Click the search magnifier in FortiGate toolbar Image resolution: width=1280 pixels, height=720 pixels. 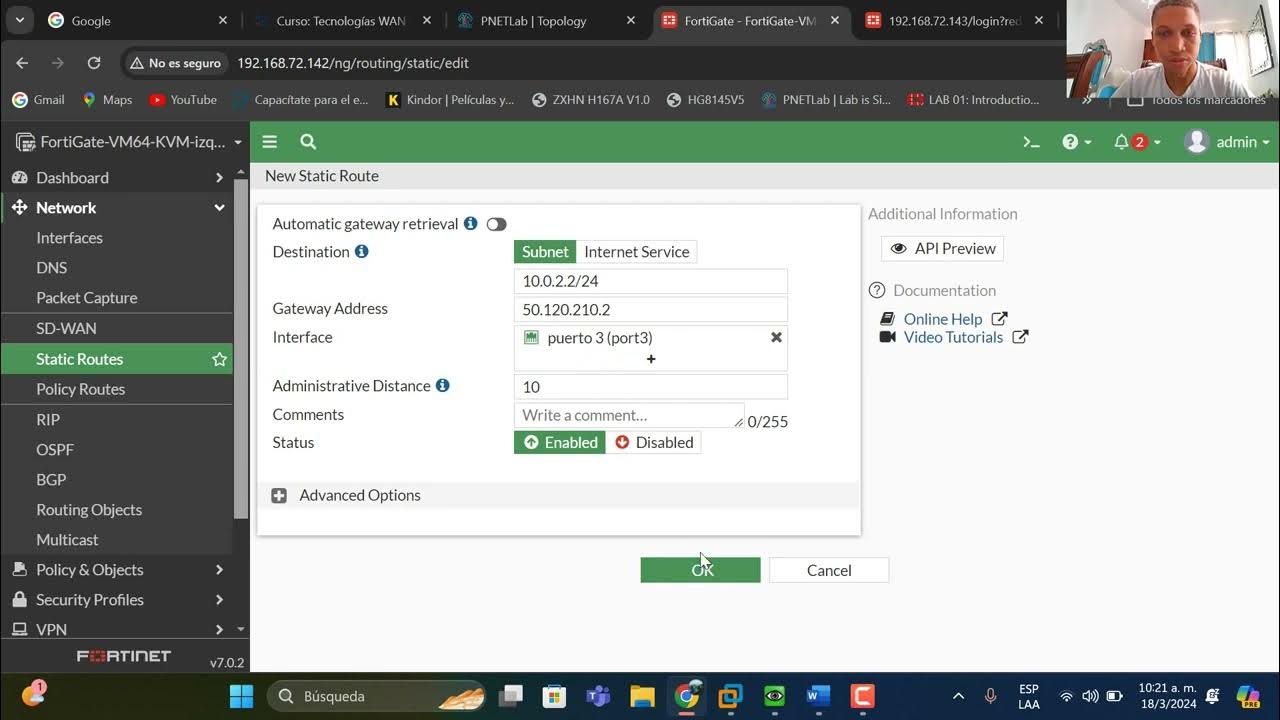pyautogui.click(x=308, y=142)
